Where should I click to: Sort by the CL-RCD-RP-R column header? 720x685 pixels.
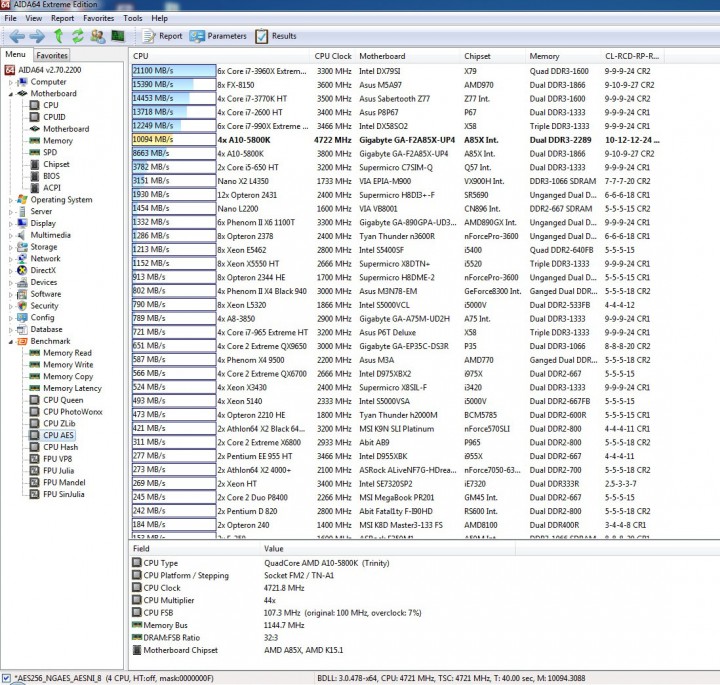pos(633,56)
